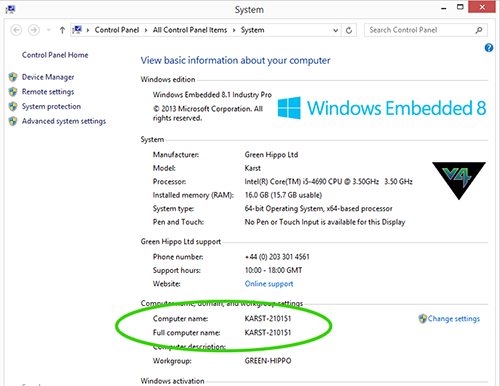Click Change settings for computer name
The width and height of the screenshot is (500, 386).
point(454,319)
